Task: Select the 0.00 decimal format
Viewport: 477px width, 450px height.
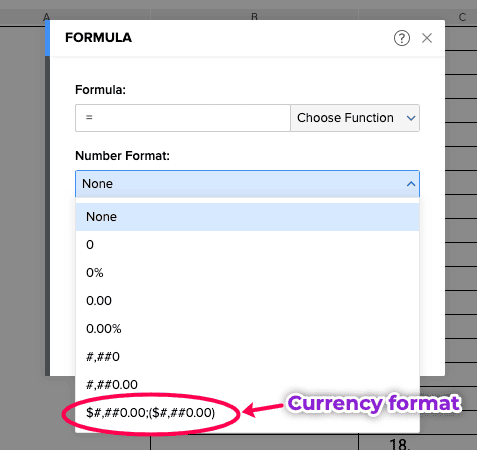Action: coord(247,301)
